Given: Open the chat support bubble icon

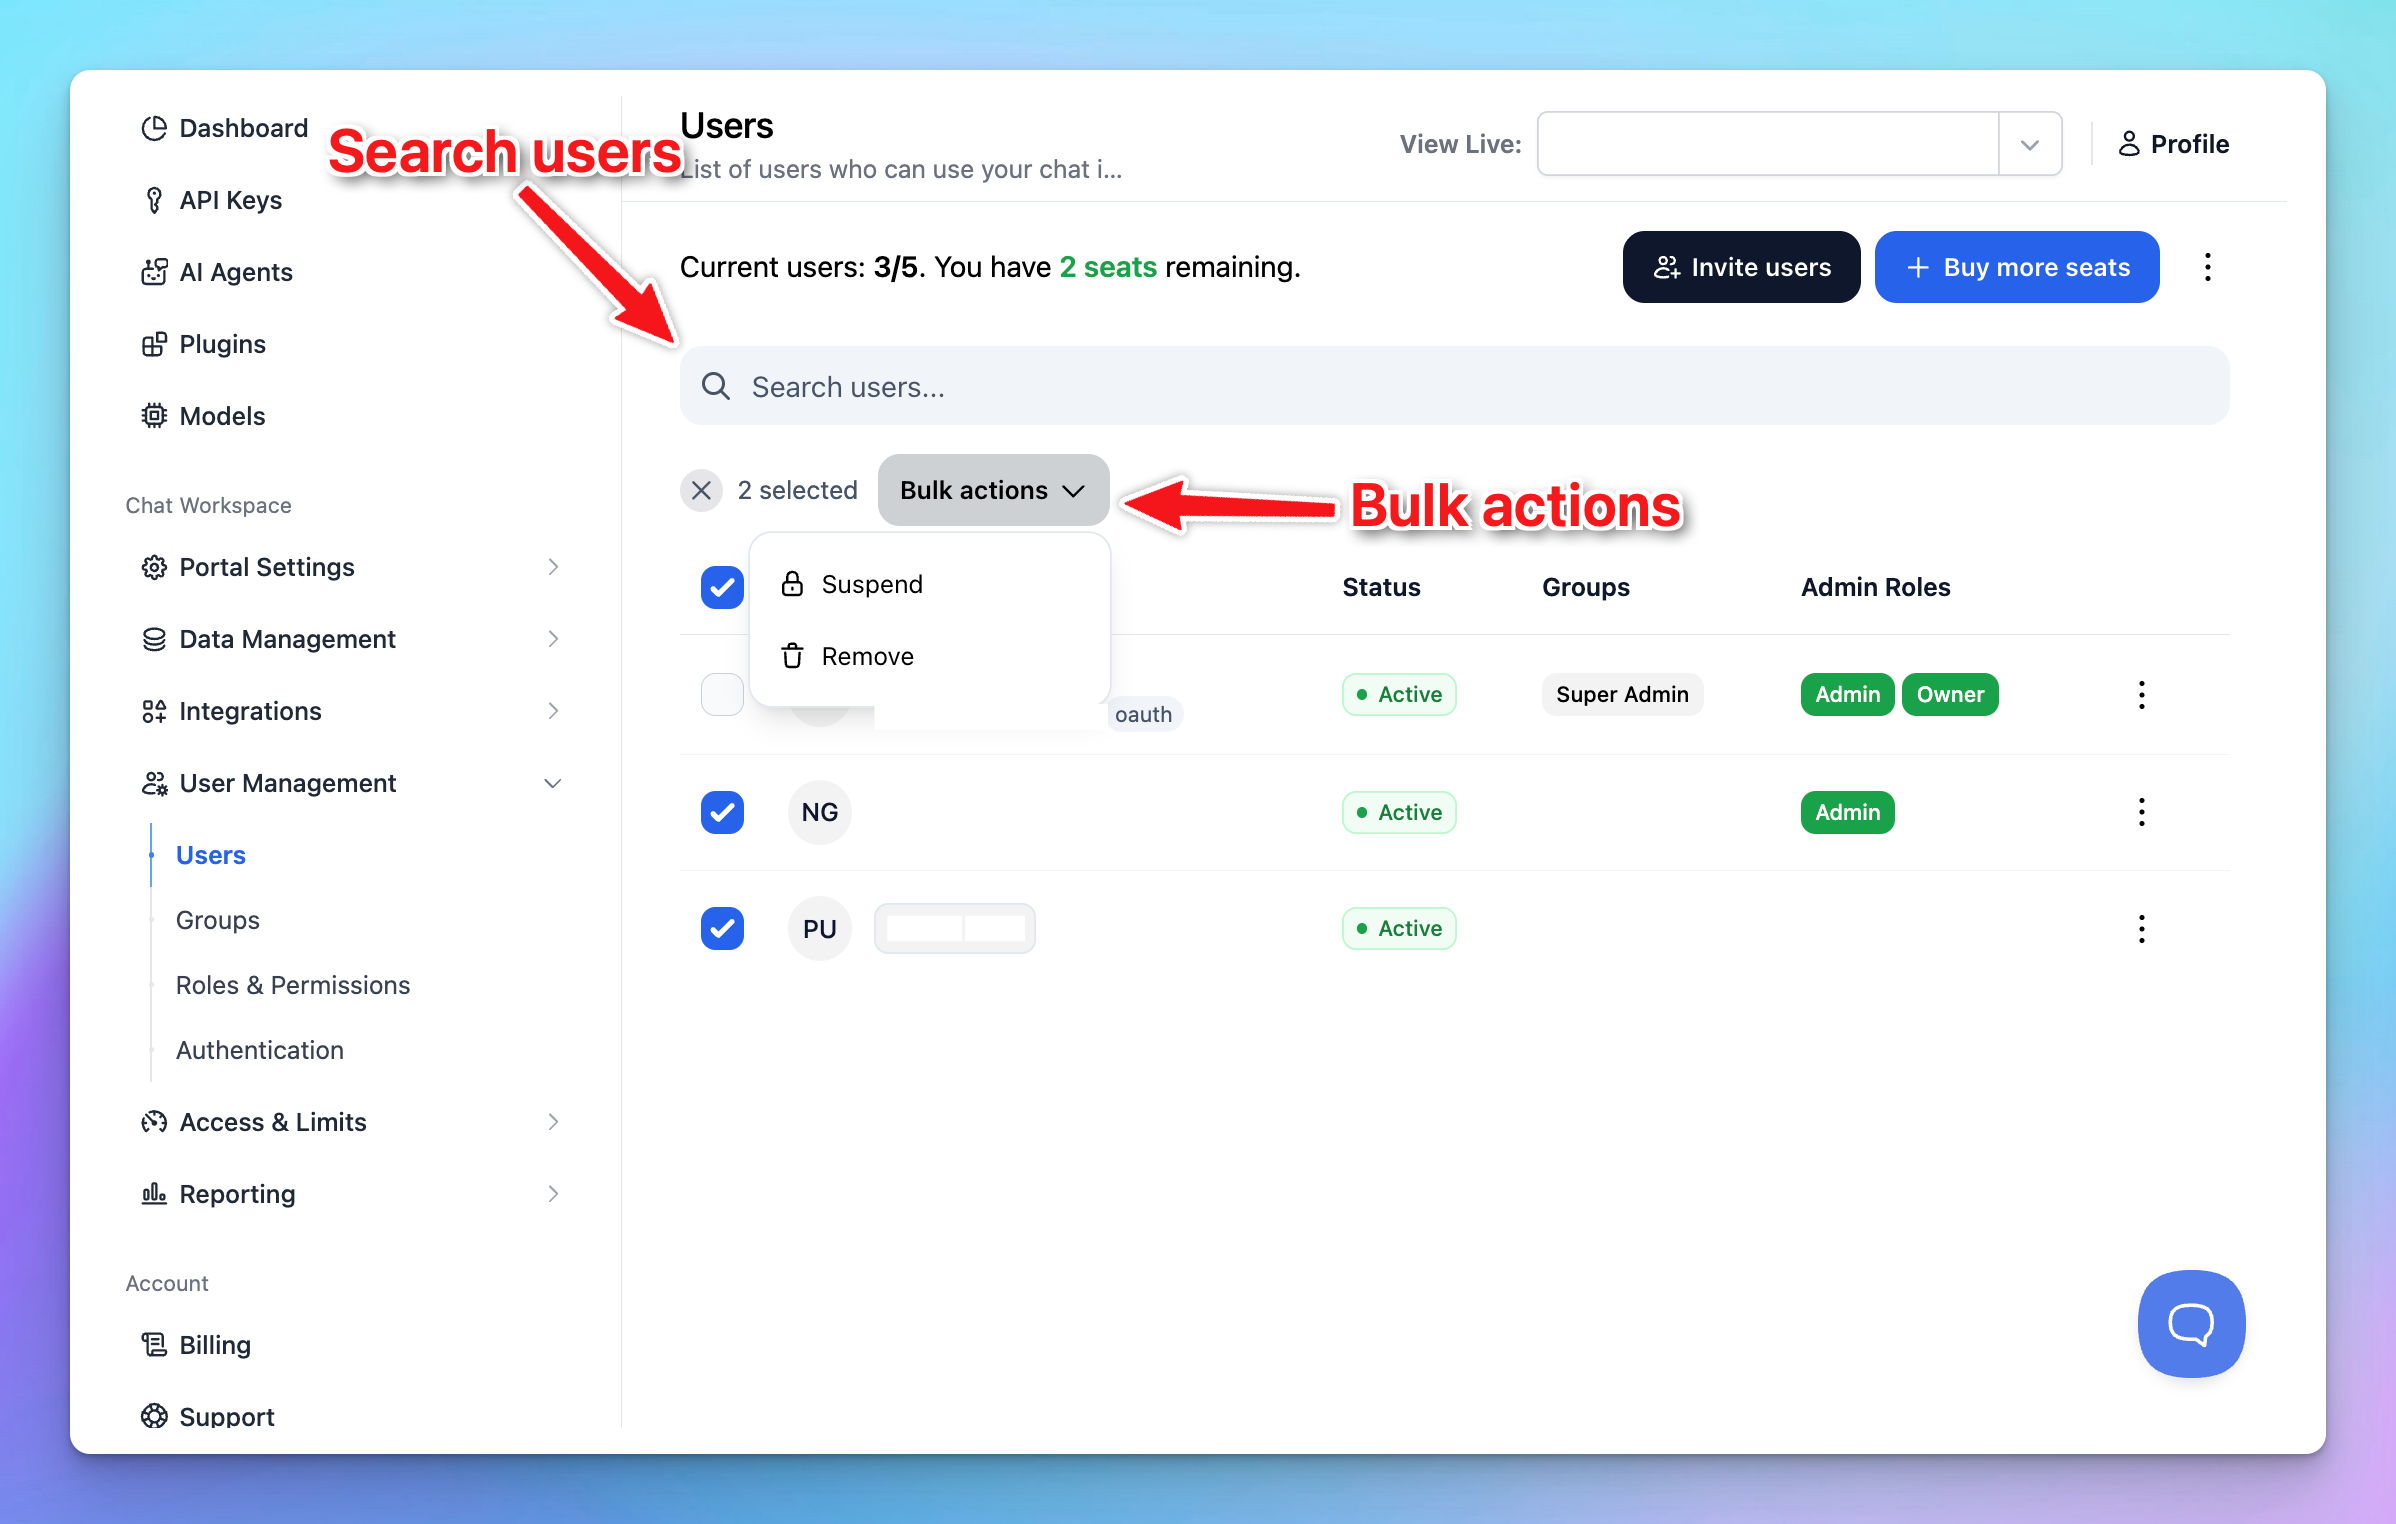Looking at the screenshot, I should pos(2190,1323).
